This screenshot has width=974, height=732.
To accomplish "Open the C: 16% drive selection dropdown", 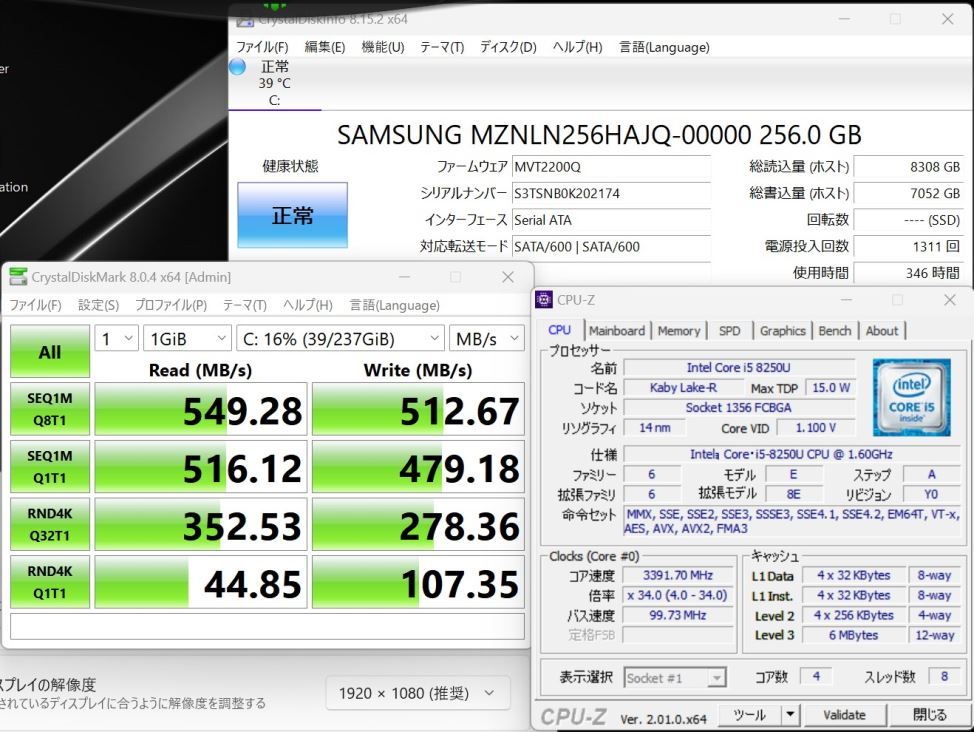I will coord(340,339).
